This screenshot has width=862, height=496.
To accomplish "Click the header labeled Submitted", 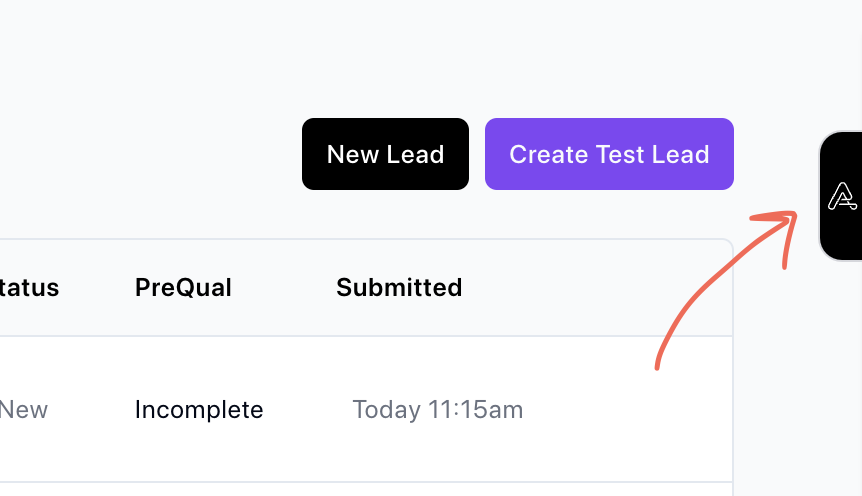I will [399, 288].
